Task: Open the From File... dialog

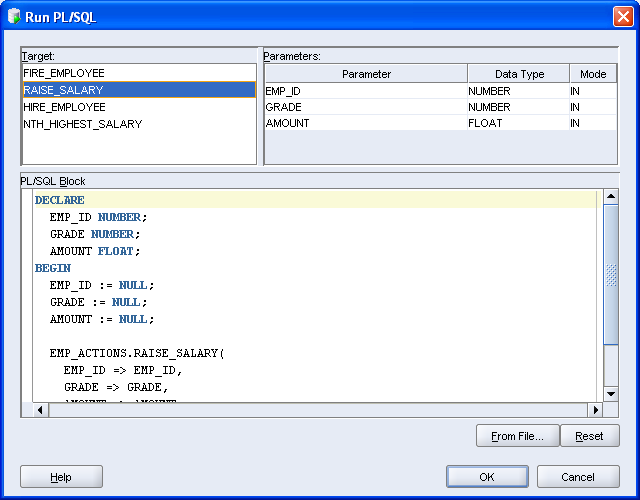Action: pos(517,436)
